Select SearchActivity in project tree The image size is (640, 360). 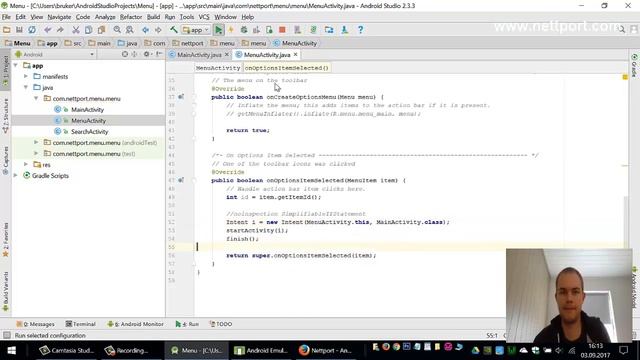click(x=89, y=131)
